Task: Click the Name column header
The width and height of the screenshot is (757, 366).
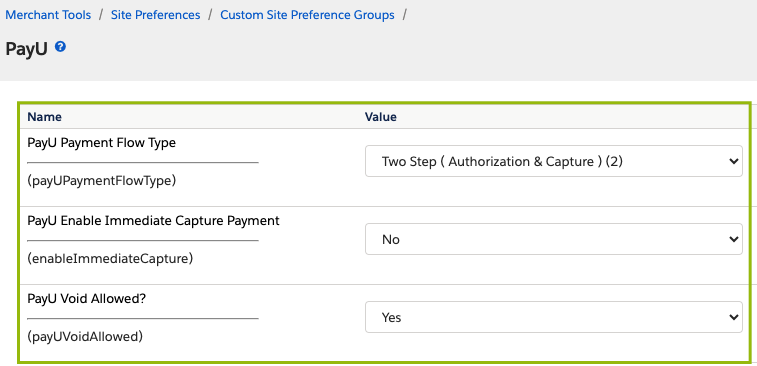Action: point(44,117)
